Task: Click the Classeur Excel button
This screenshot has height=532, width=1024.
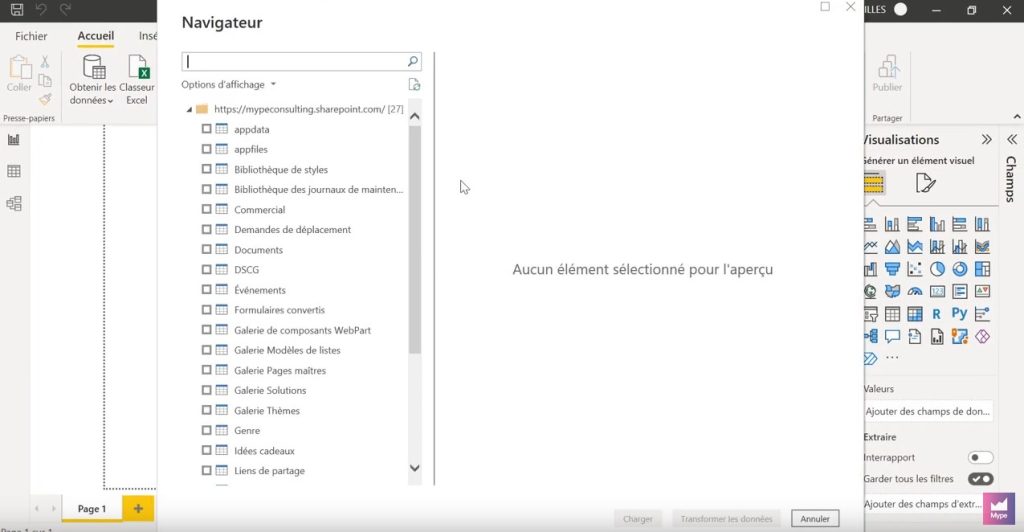Action: [137, 80]
